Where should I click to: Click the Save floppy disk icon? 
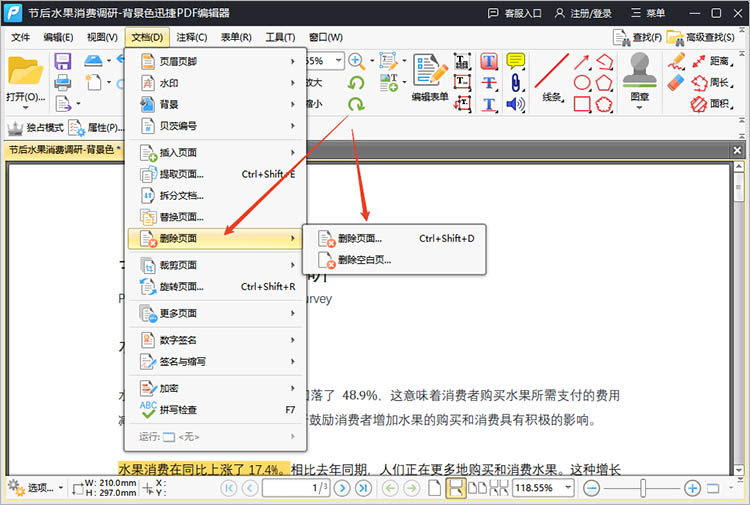click(x=63, y=61)
